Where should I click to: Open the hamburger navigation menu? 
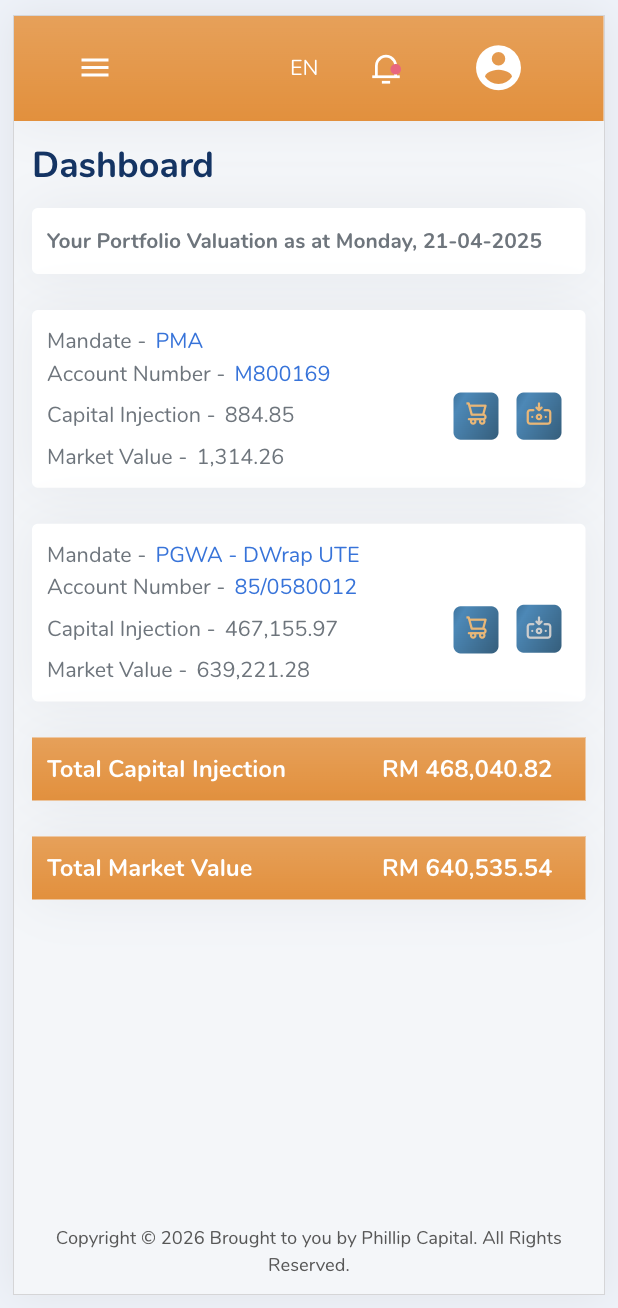coord(95,68)
